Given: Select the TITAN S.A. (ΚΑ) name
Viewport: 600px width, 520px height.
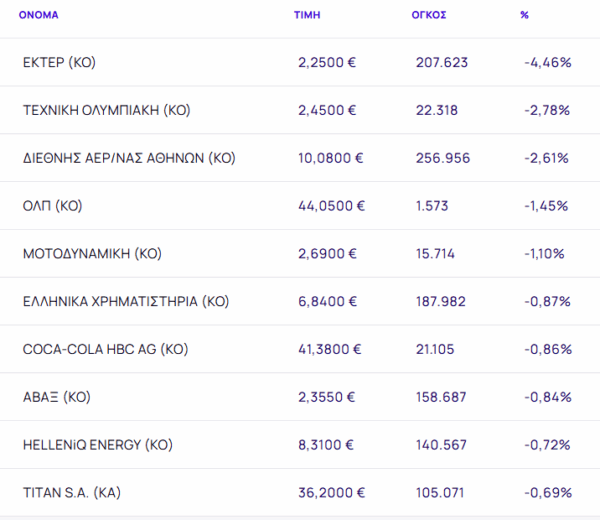Looking at the screenshot, I should coord(72,493).
